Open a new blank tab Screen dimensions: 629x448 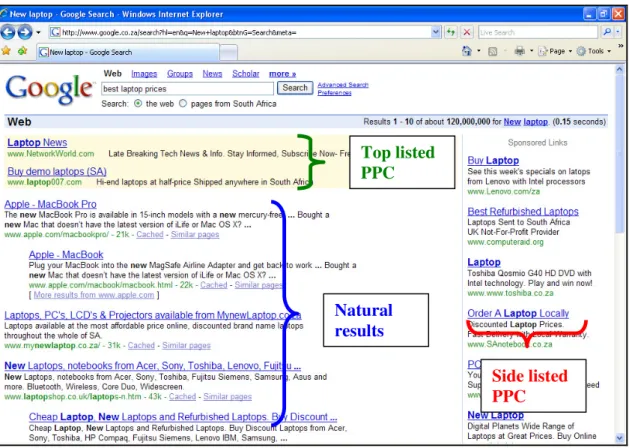click(x=229, y=53)
